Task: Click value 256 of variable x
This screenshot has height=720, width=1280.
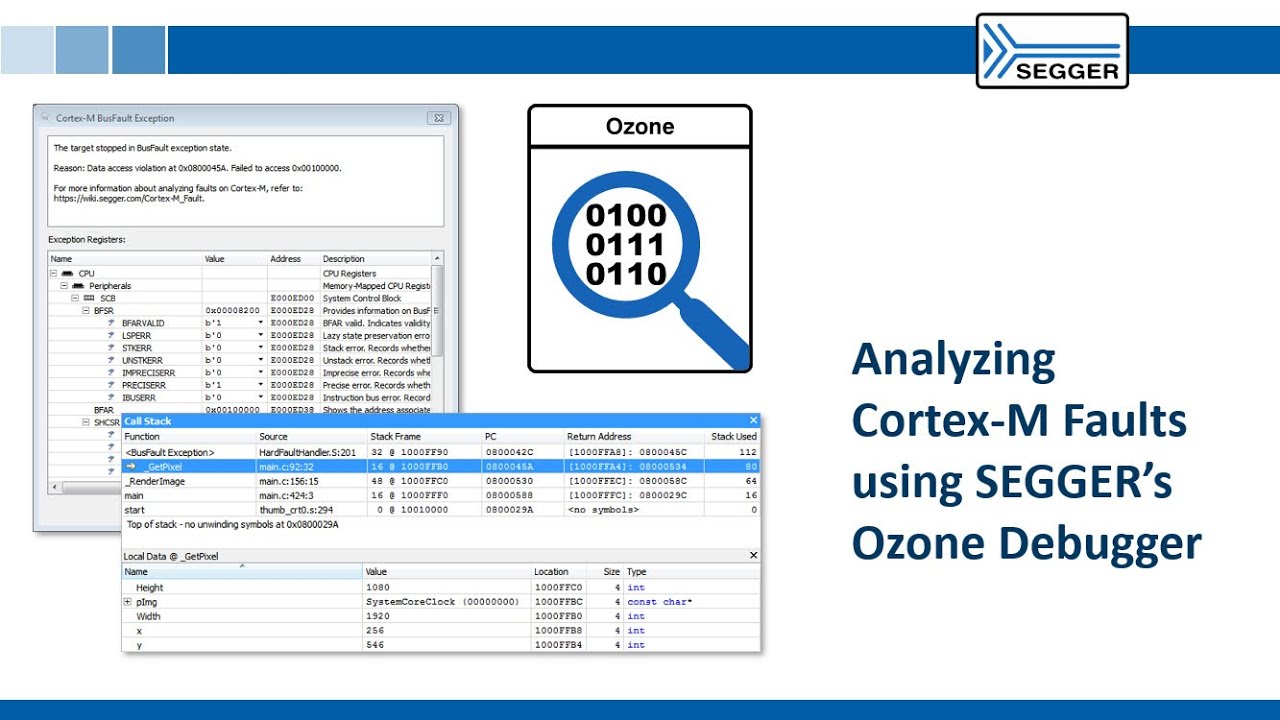Action: [375, 631]
